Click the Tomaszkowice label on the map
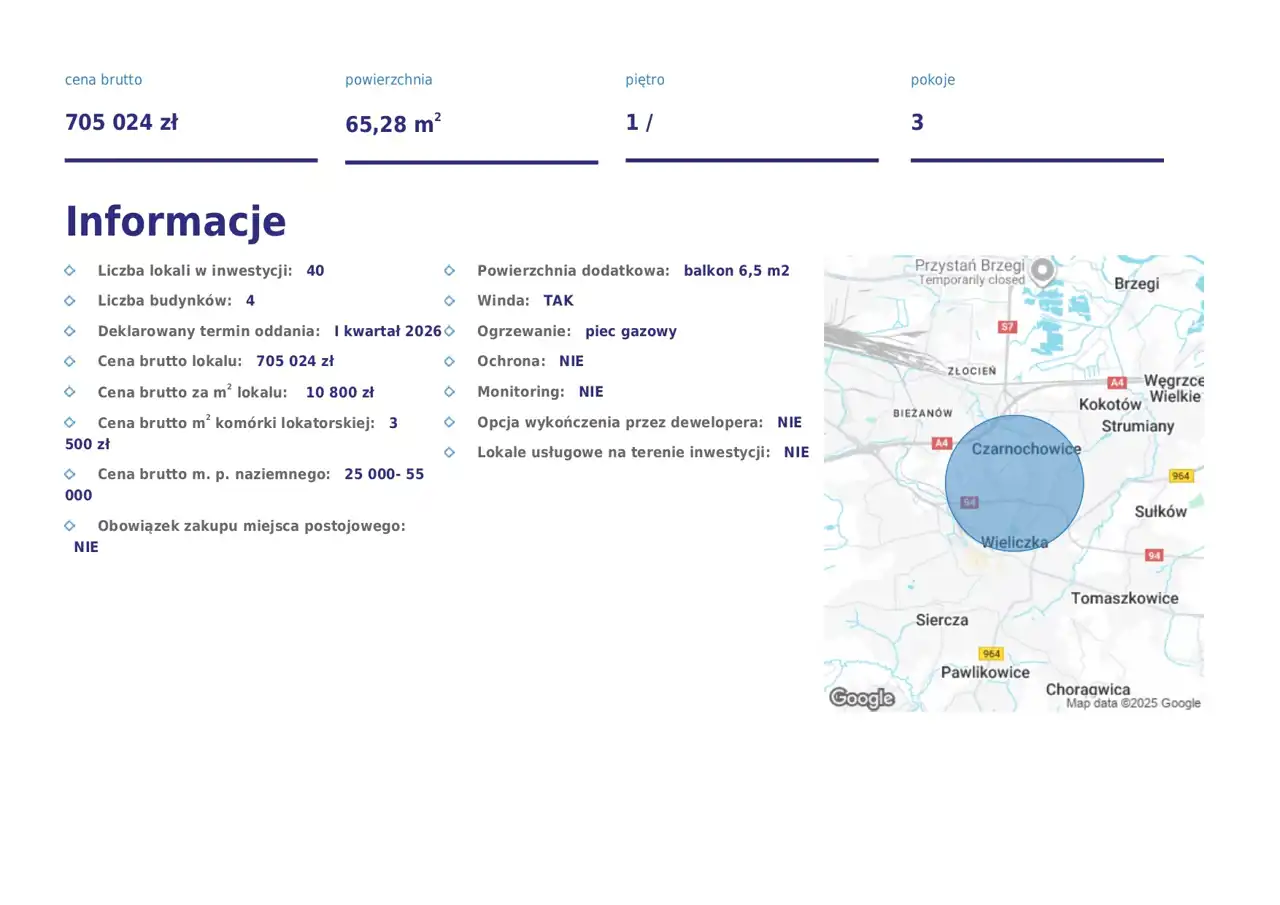1280x905 pixels. tap(1124, 598)
